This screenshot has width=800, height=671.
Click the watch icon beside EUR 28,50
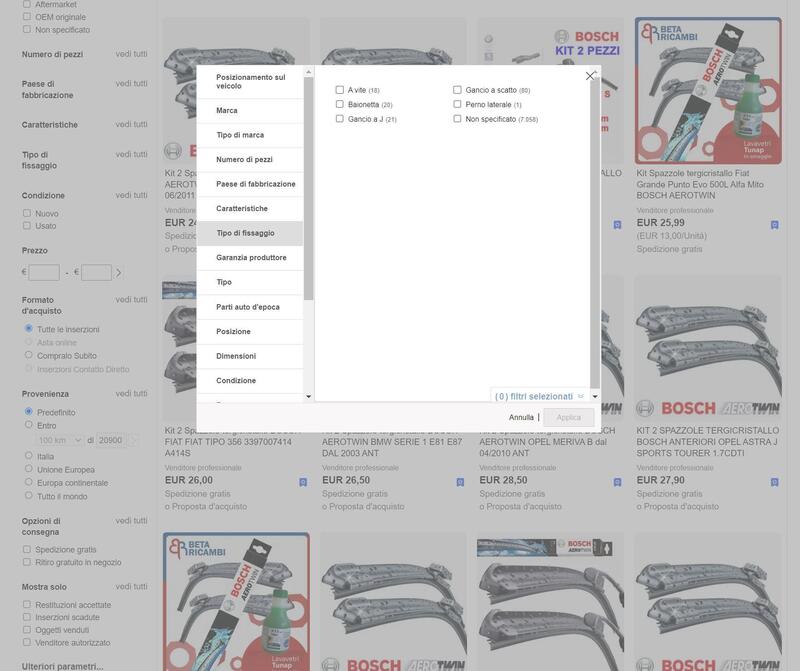[x=617, y=482]
